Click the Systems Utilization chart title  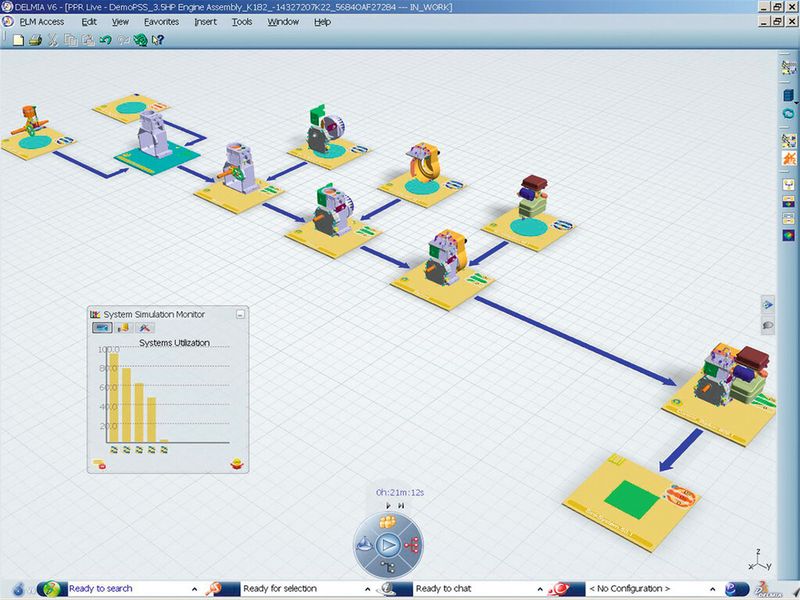(174, 343)
